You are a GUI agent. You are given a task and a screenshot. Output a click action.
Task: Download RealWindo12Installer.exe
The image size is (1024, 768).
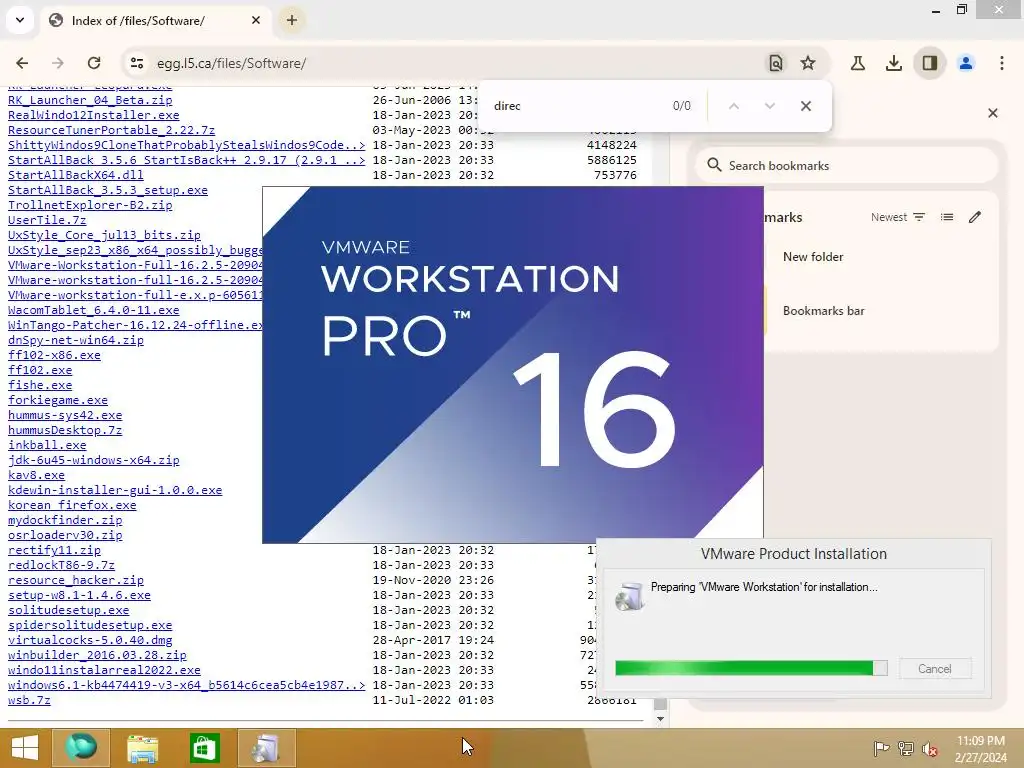[x=93, y=115]
